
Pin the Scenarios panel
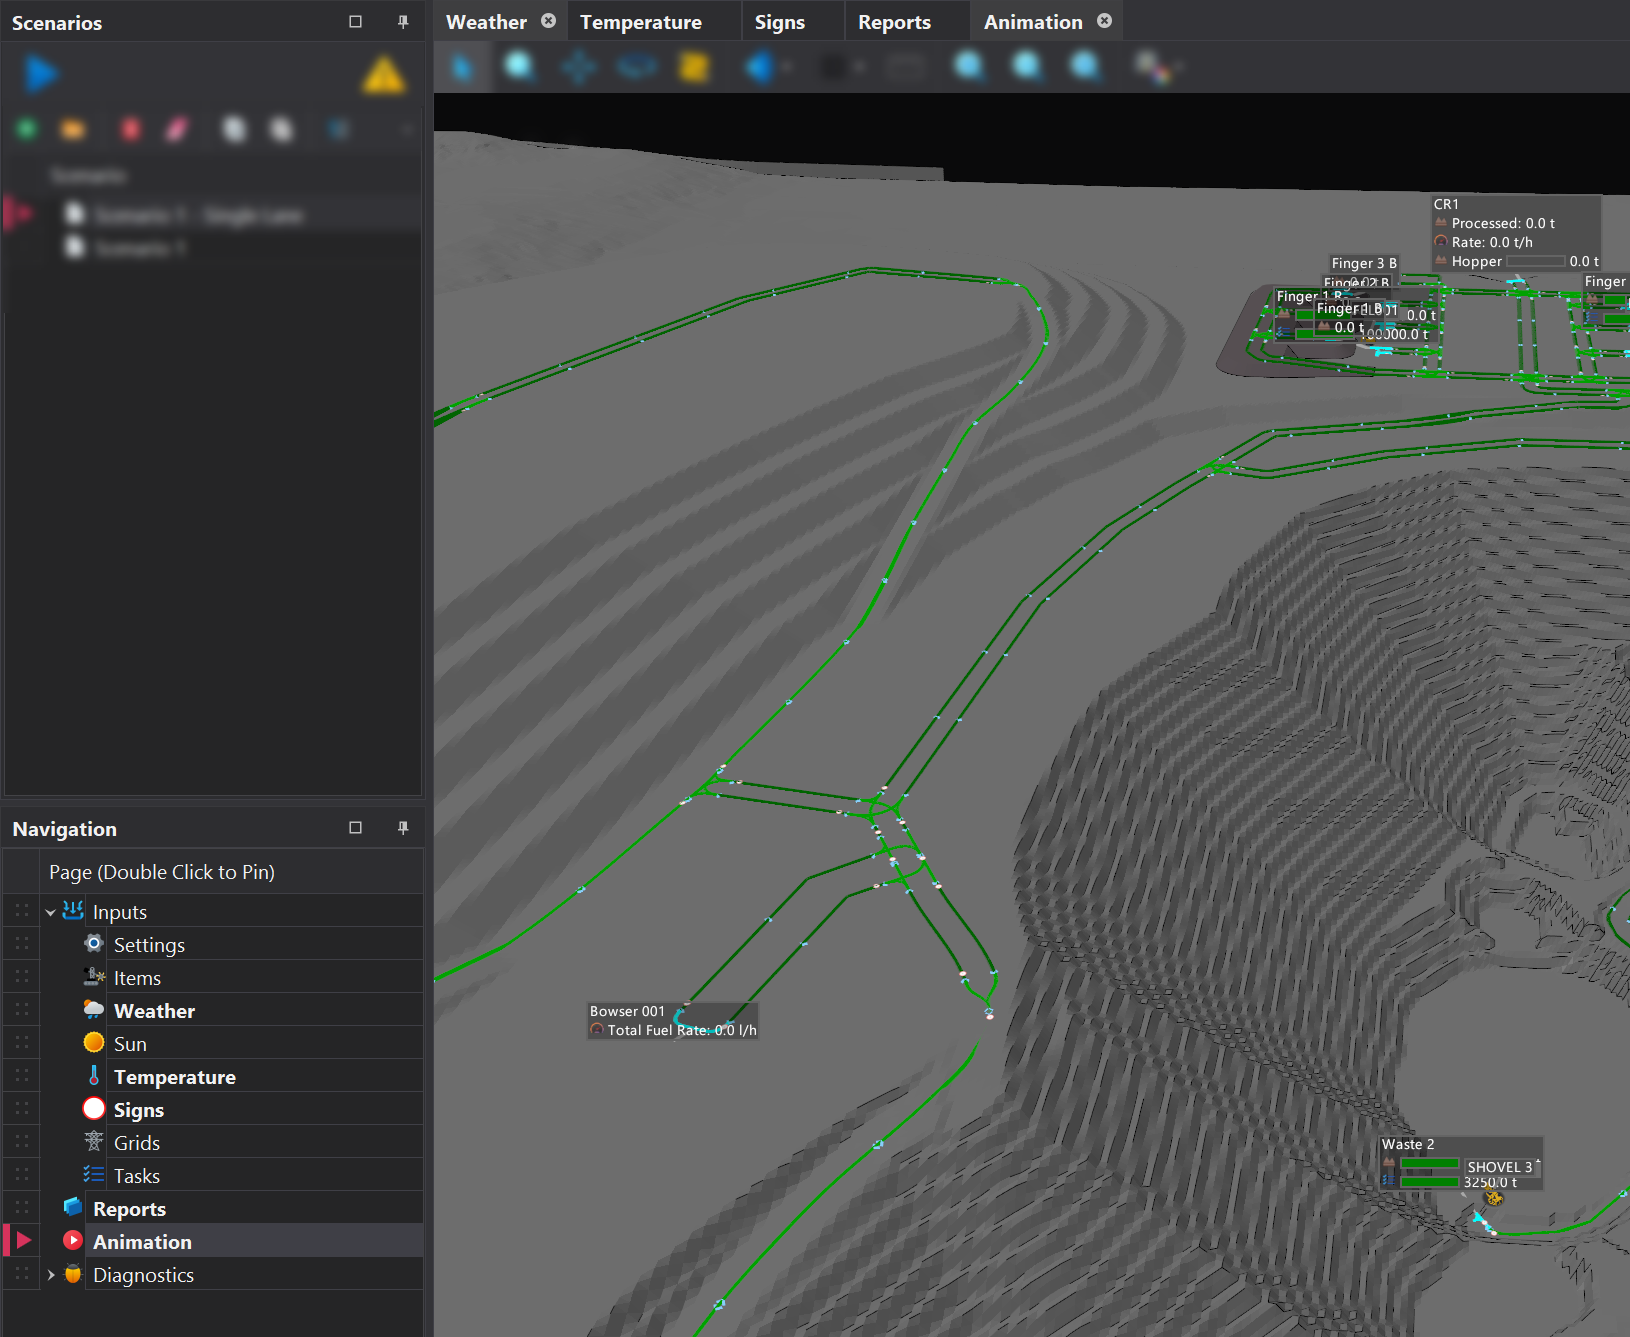click(403, 22)
